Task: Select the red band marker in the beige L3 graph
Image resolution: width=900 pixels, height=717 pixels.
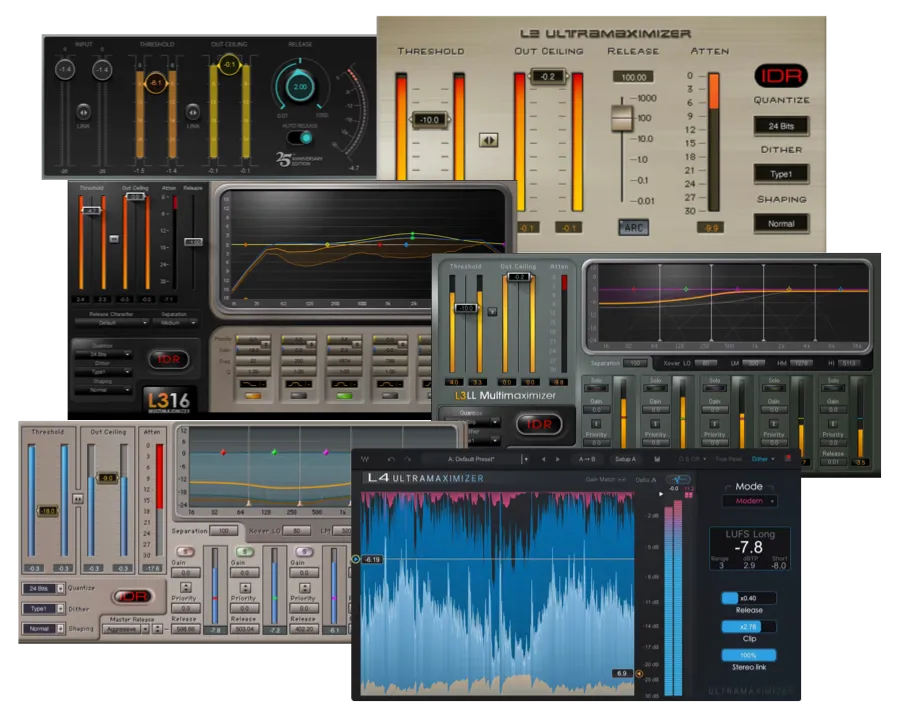Action: click(223, 452)
